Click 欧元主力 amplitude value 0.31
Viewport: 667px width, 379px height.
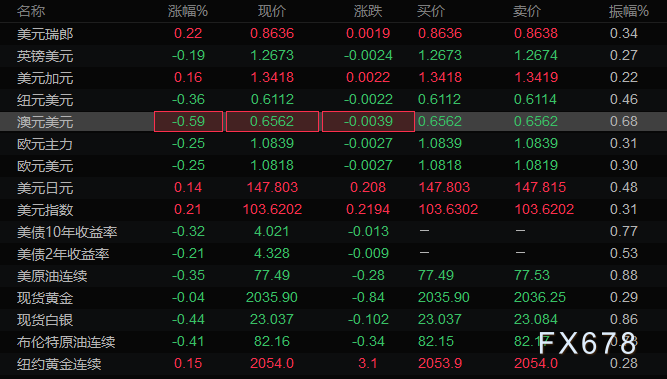[x=624, y=143]
